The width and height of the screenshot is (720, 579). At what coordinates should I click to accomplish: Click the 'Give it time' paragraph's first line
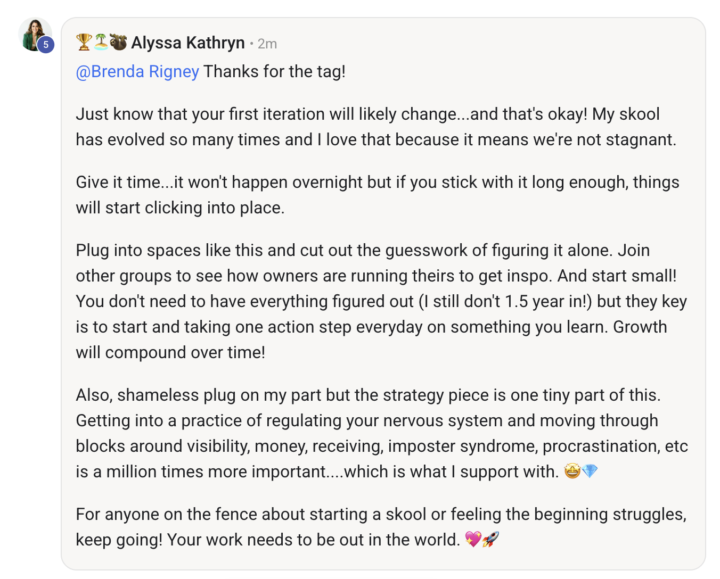pyautogui.click(x=377, y=182)
